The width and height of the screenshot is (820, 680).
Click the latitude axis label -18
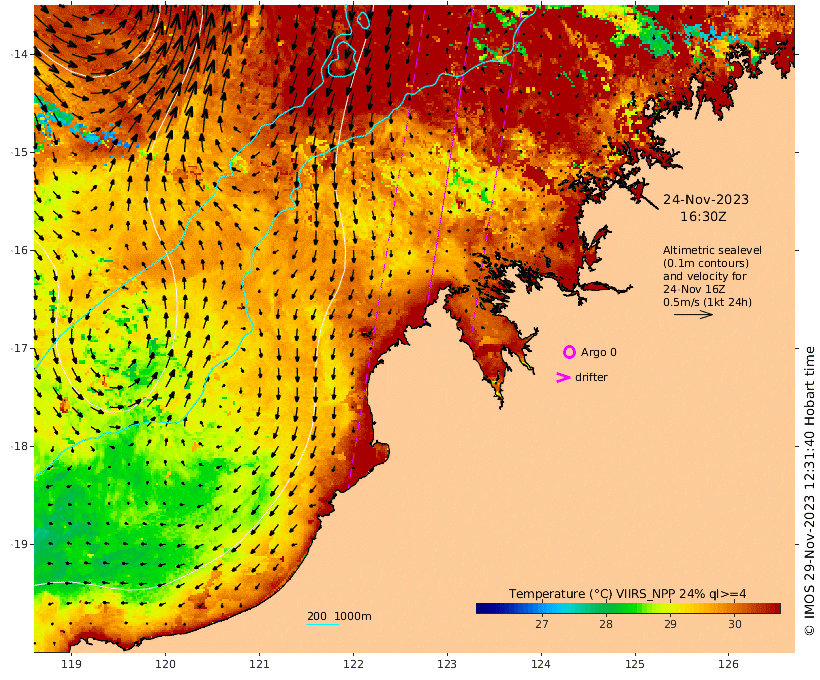(x=19, y=446)
